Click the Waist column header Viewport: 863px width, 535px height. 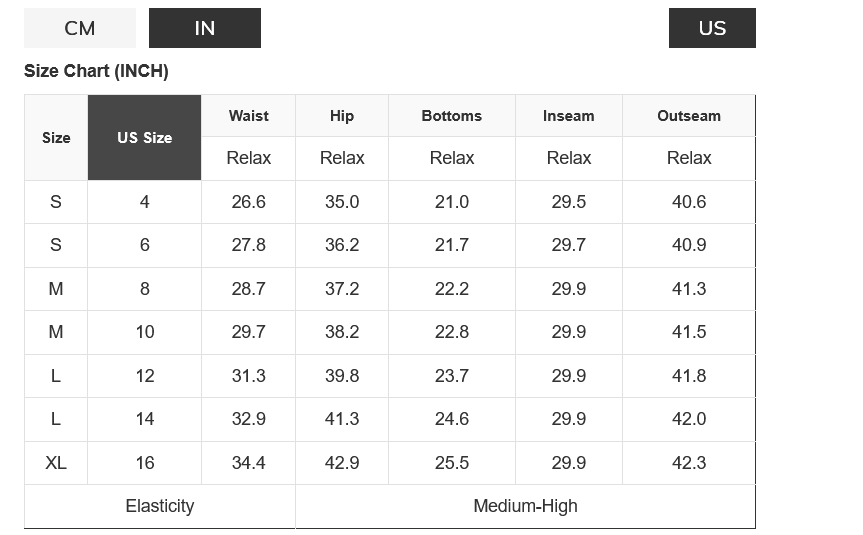(x=249, y=116)
